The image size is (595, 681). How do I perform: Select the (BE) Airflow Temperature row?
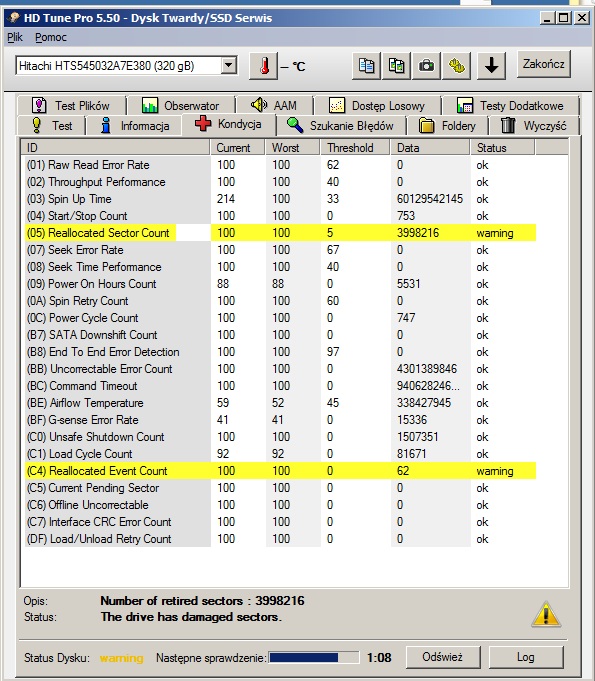point(281,403)
